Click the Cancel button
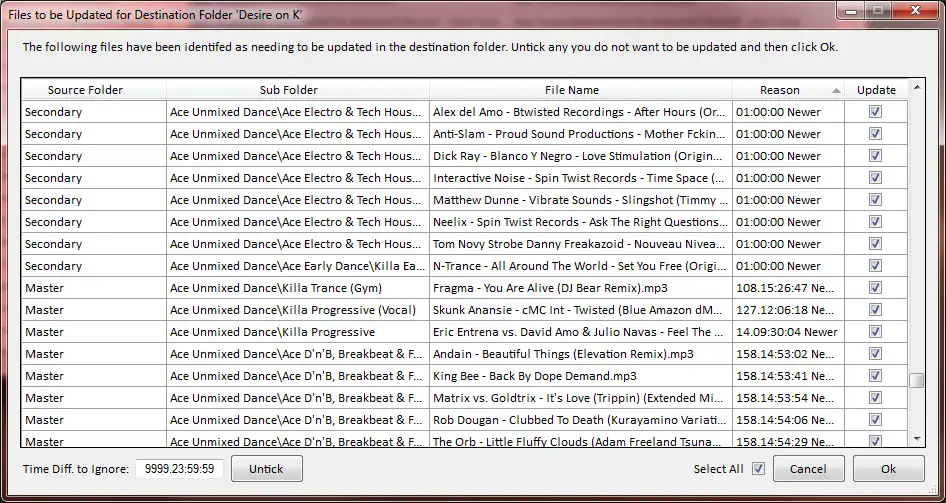This screenshot has height=503, width=946. [x=808, y=469]
